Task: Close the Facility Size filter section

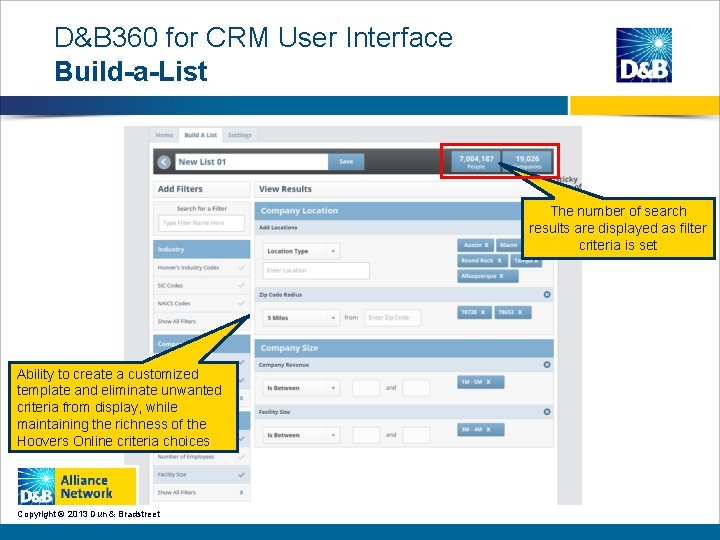Action: coord(547,412)
